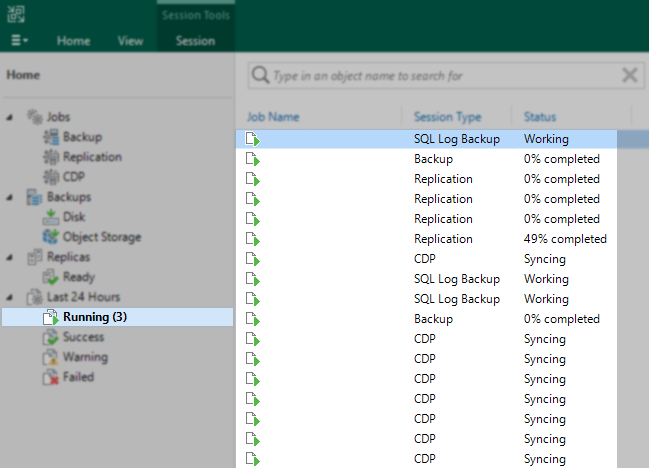The width and height of the screenshot is (649, 468).
Task: Select the first CDP session type cell
Action: click(x=425, y=259)
